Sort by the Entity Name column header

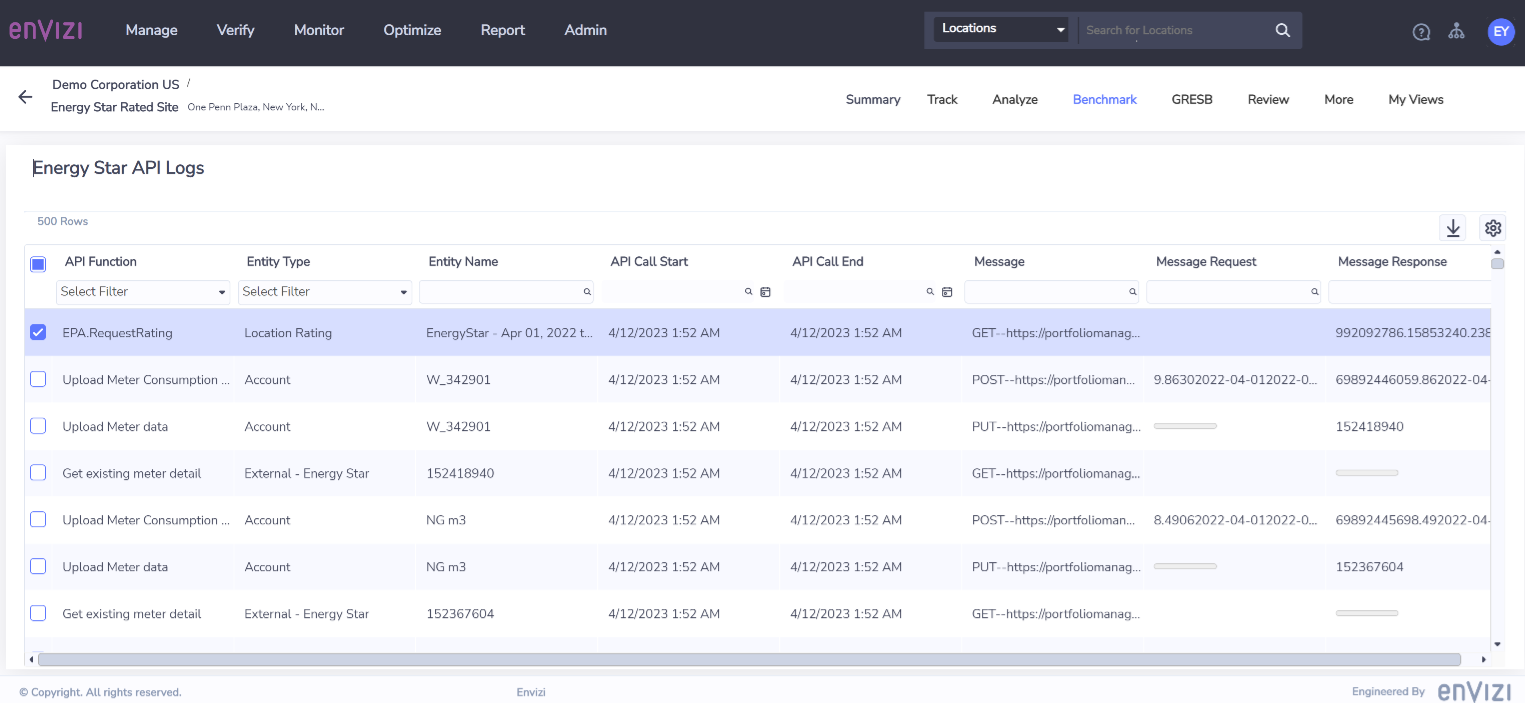click(x=464, y=262)
